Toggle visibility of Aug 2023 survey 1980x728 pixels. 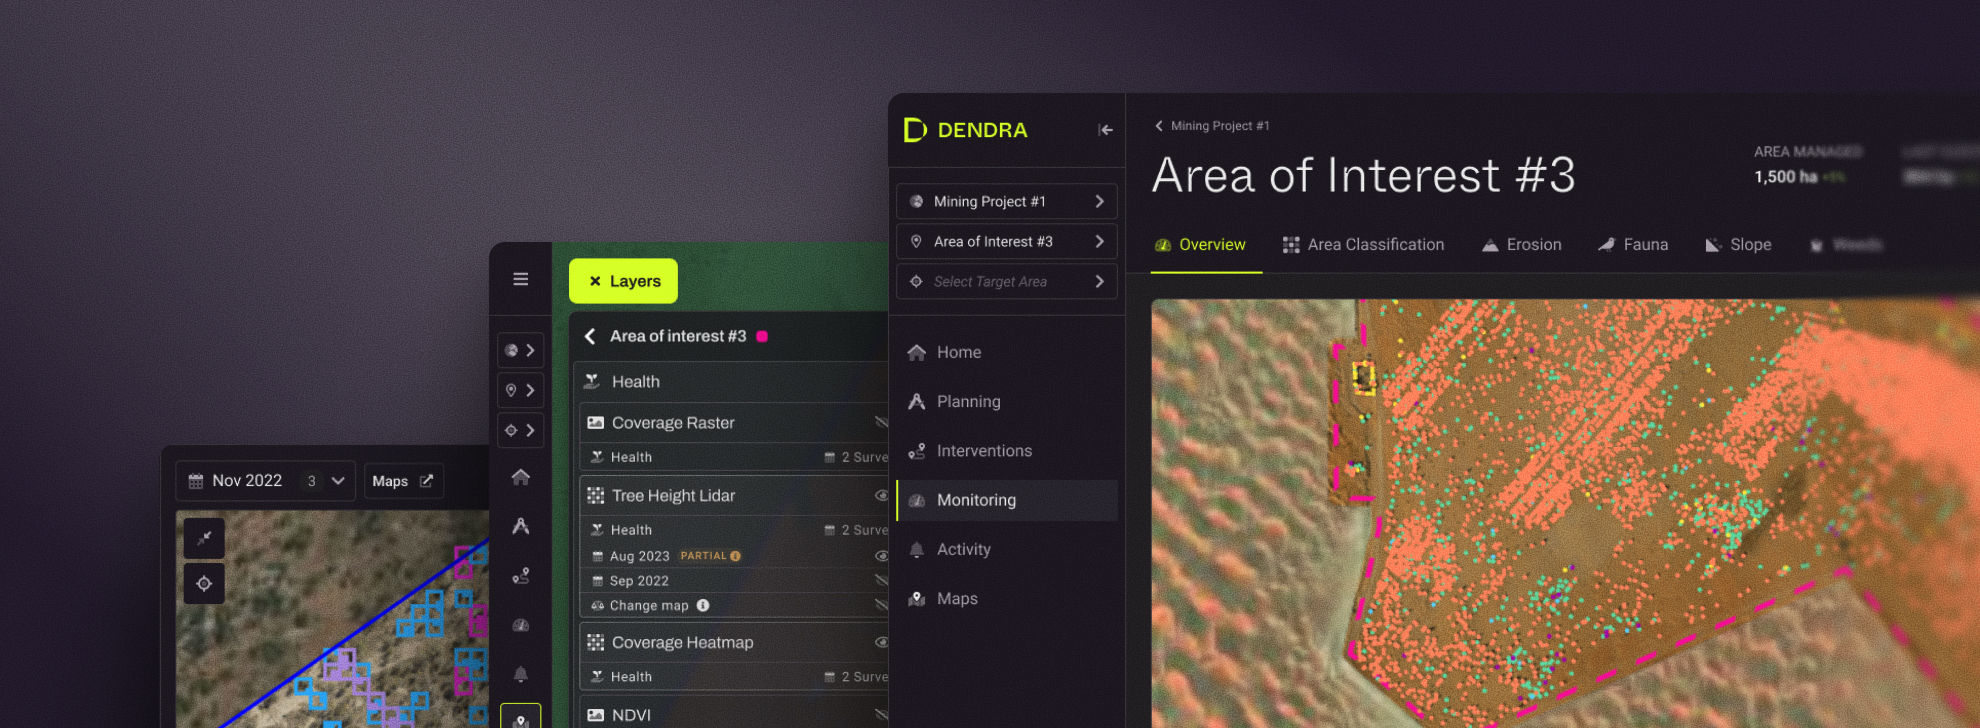click(881, 556)
